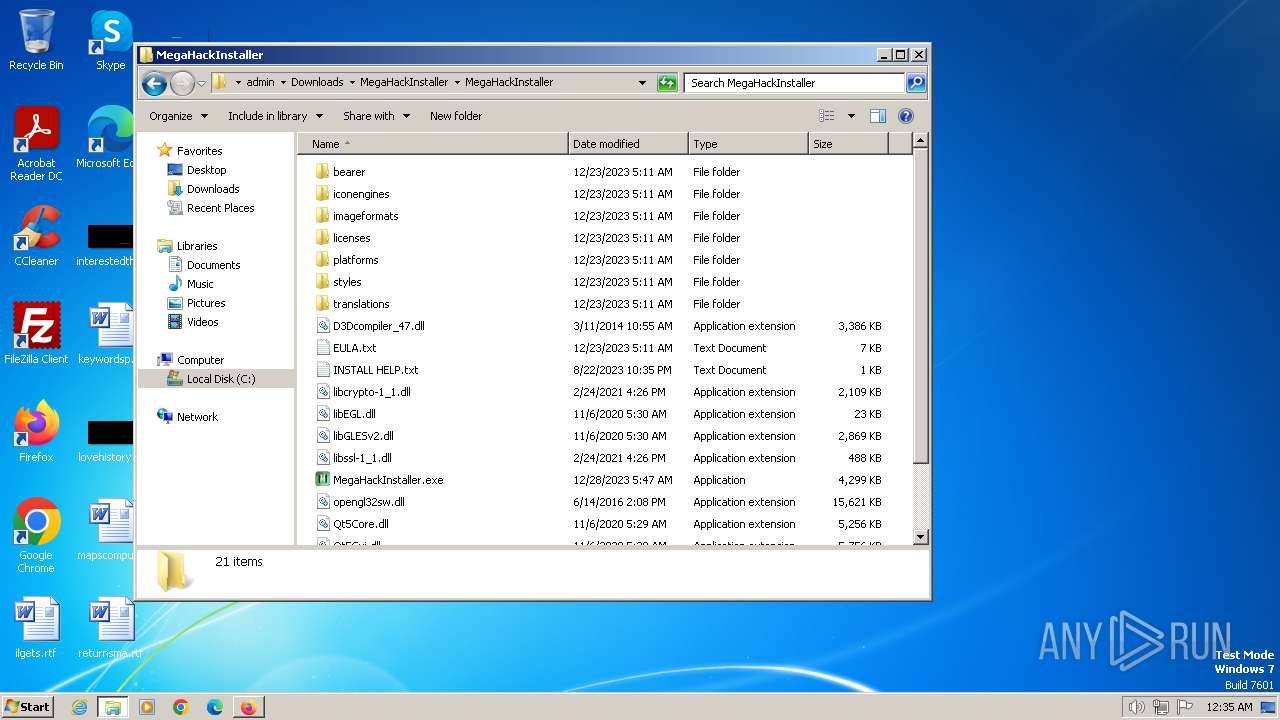Sort files by Name column
Viewport: 1280px width, 720px height.
point(433,144)
